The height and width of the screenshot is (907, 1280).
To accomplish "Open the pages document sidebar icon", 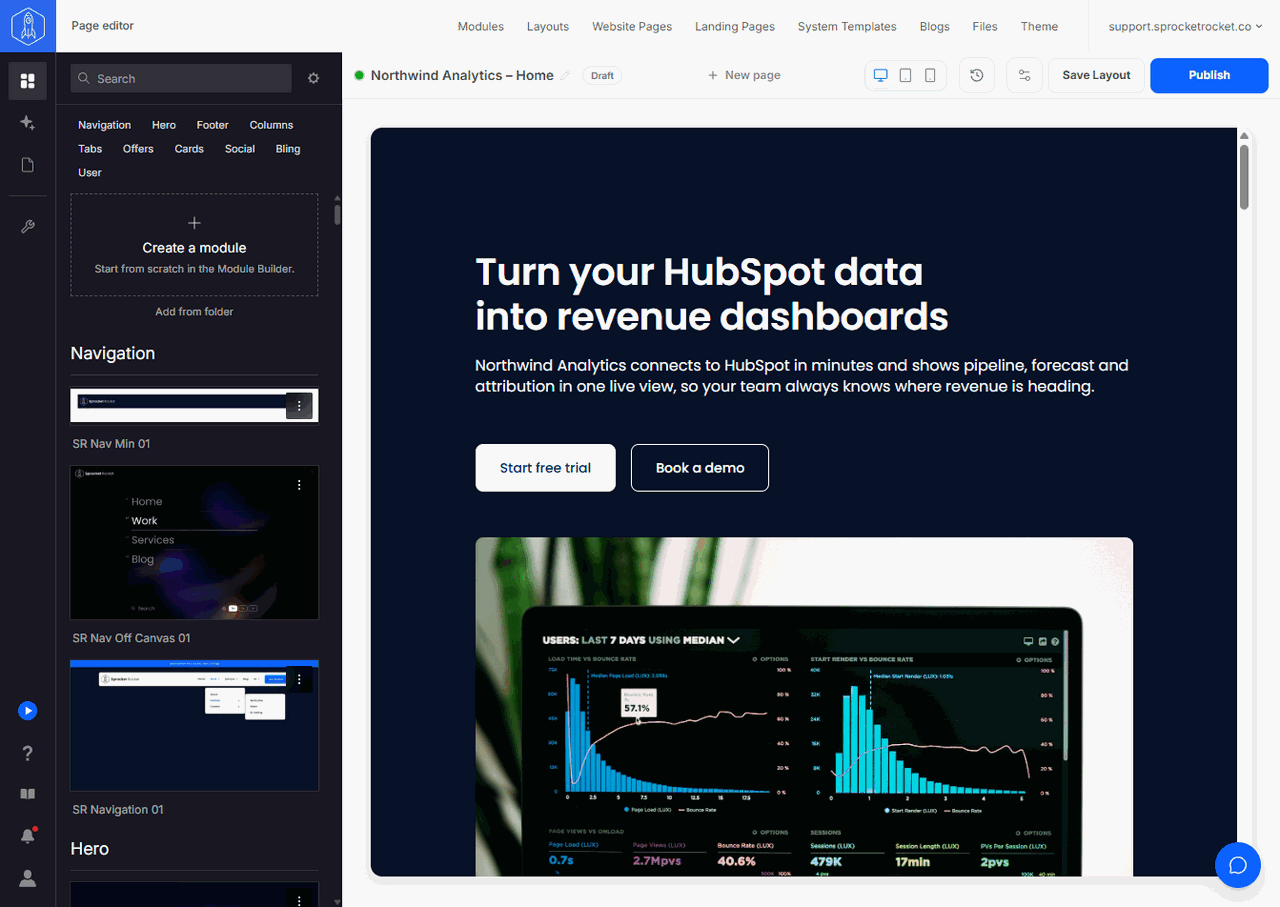I will [x=28, y=165].
